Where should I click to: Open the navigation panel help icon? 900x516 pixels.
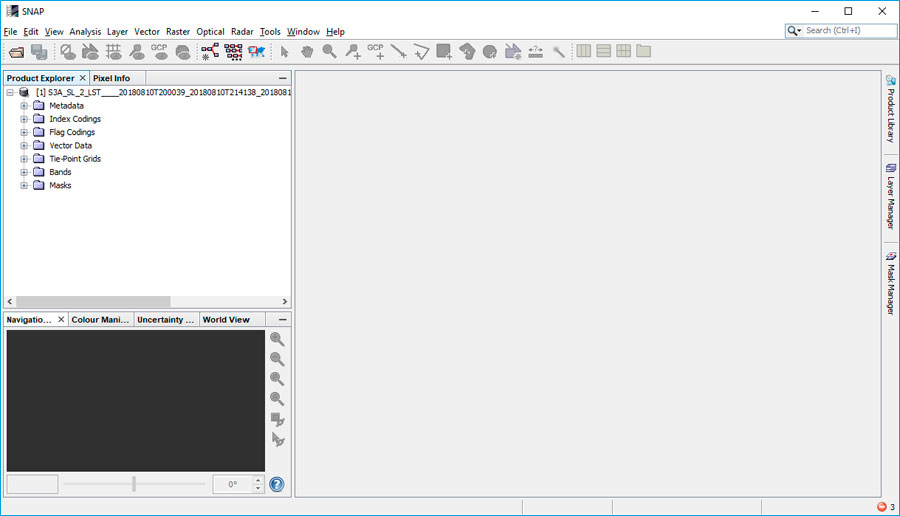pyautogui.click(x=277, y=484)
